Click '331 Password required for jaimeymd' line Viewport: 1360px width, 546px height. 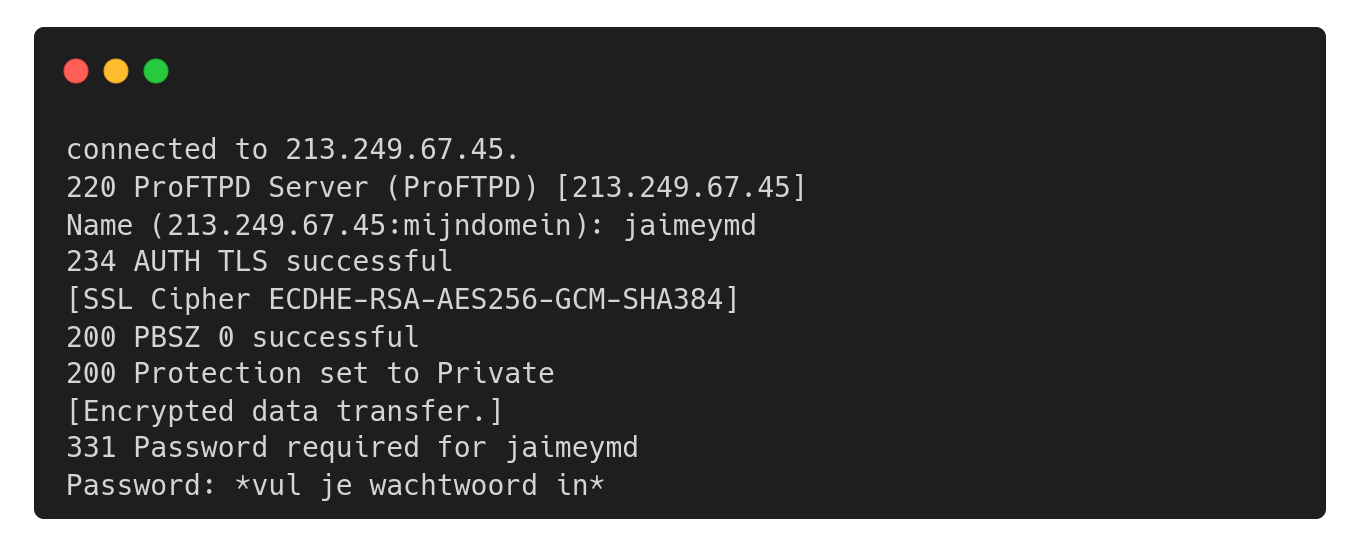pos(352,448)
